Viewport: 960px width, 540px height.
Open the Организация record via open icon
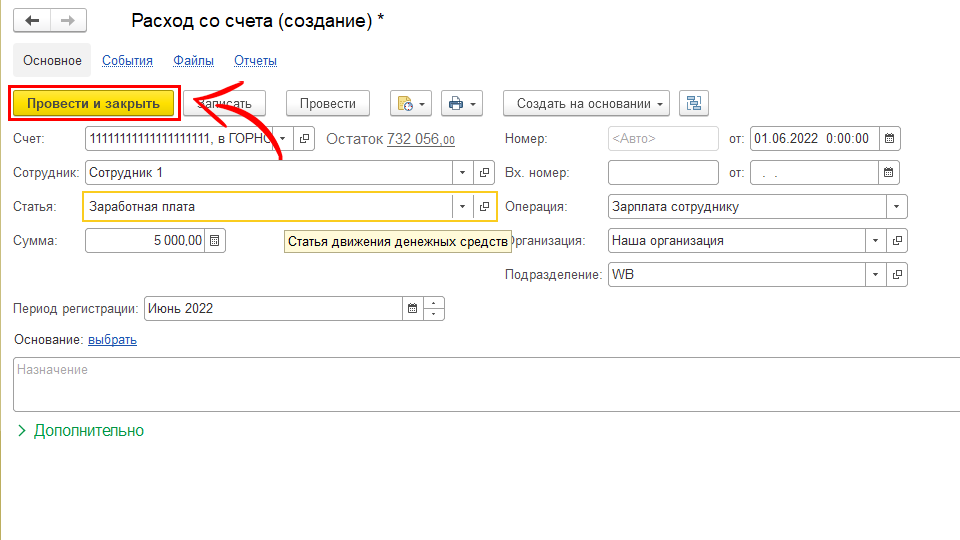897,241
